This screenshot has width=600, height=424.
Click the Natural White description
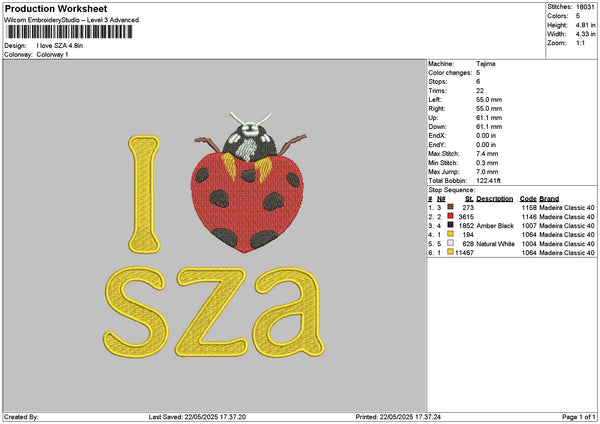(496, 244)
